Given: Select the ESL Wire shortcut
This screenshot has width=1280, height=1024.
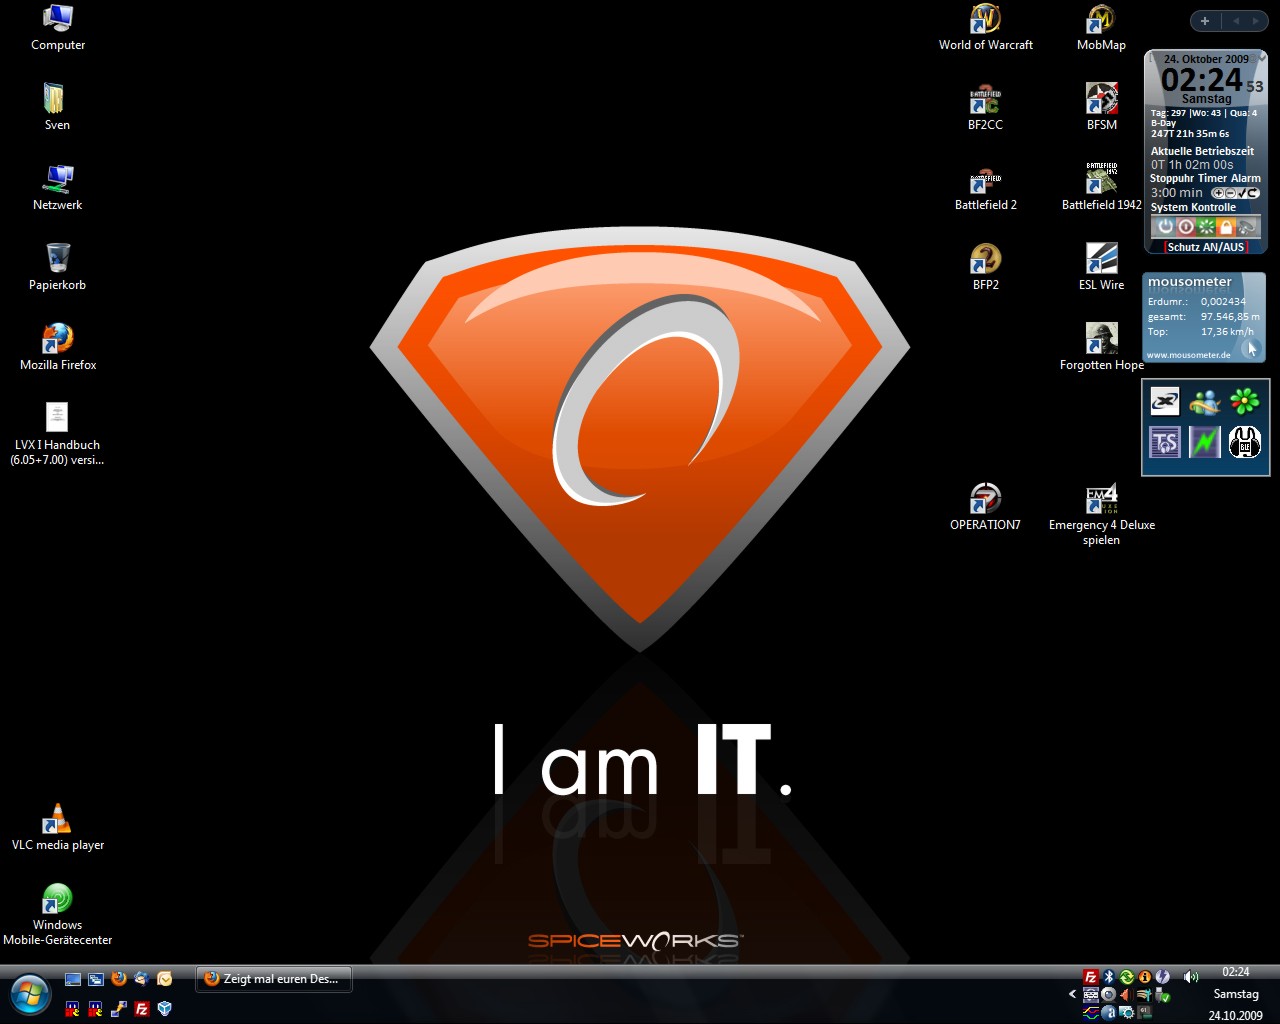Looking at the screenshot, I should pyautogui.click(x=1101, y=267).
